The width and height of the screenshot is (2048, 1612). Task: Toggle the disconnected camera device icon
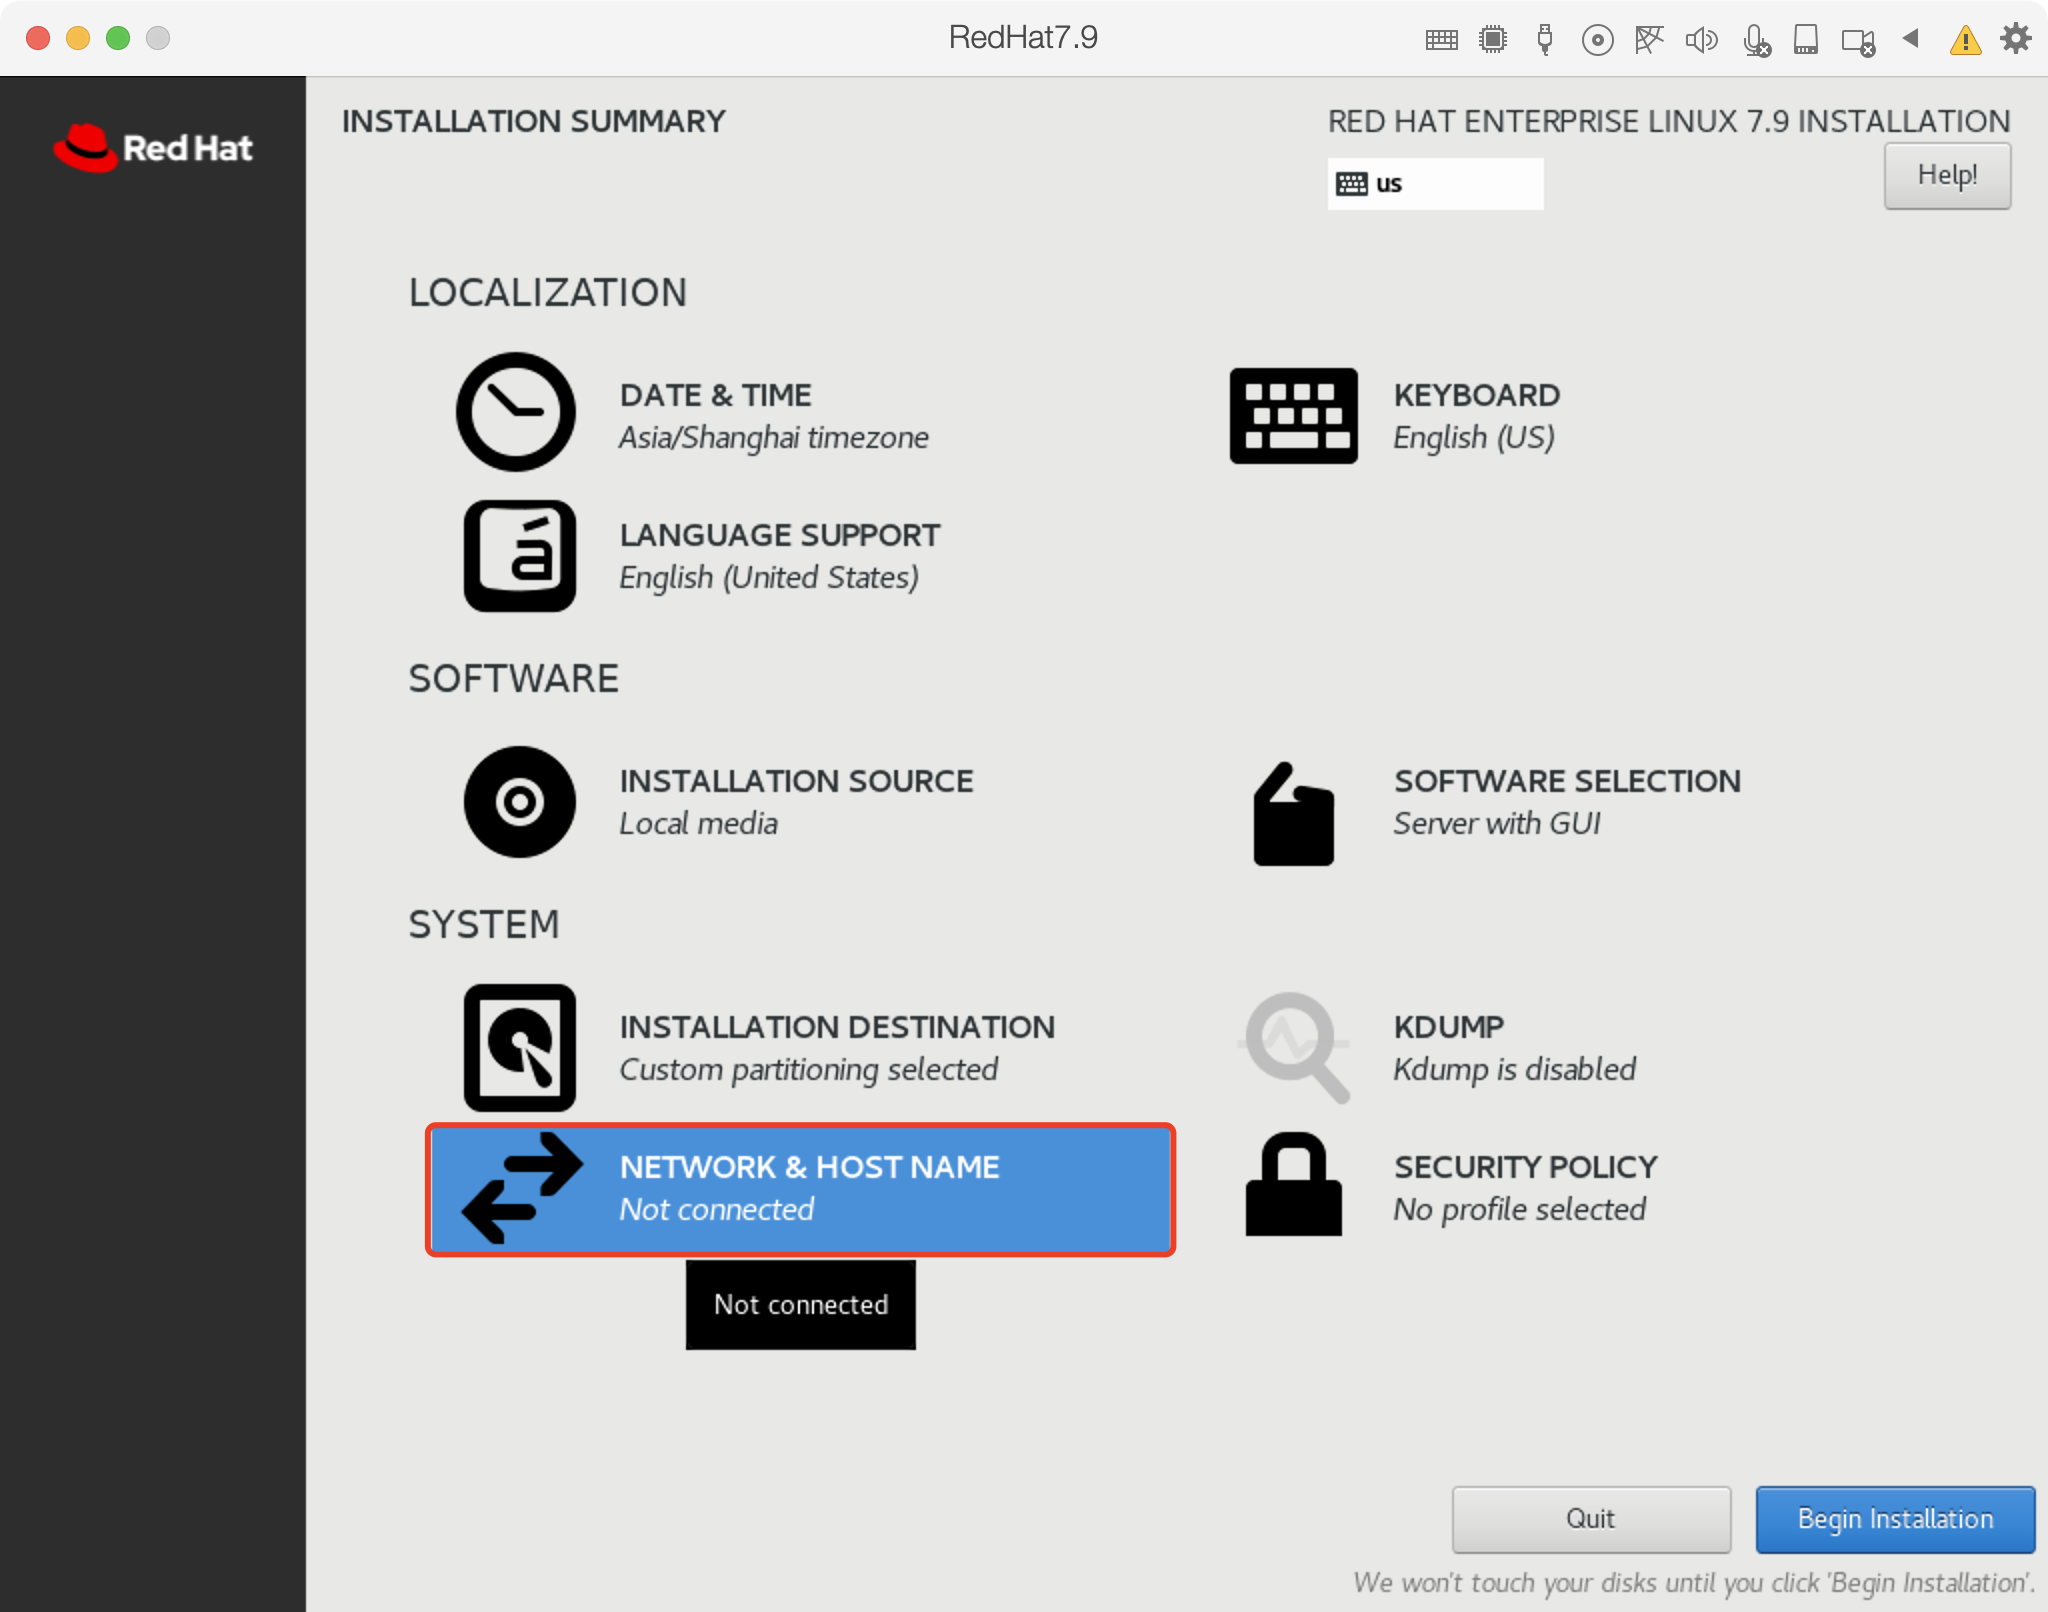(1858, 41)
